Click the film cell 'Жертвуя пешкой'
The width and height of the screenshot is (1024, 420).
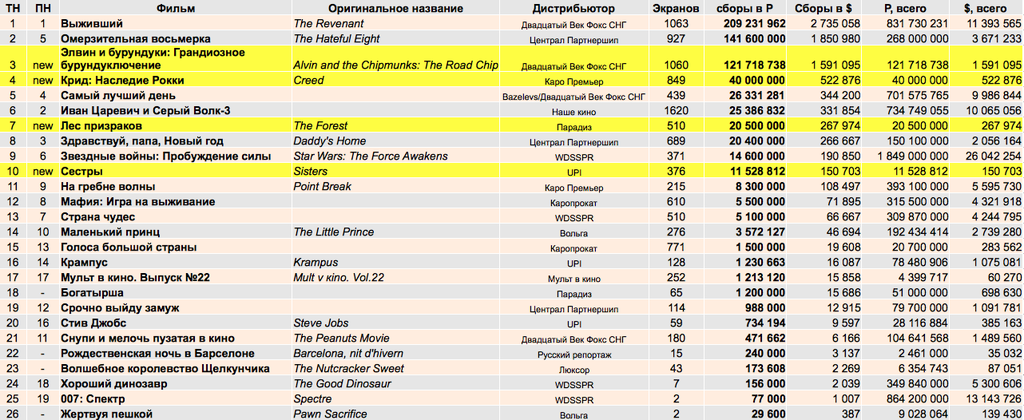coord(106,414)
